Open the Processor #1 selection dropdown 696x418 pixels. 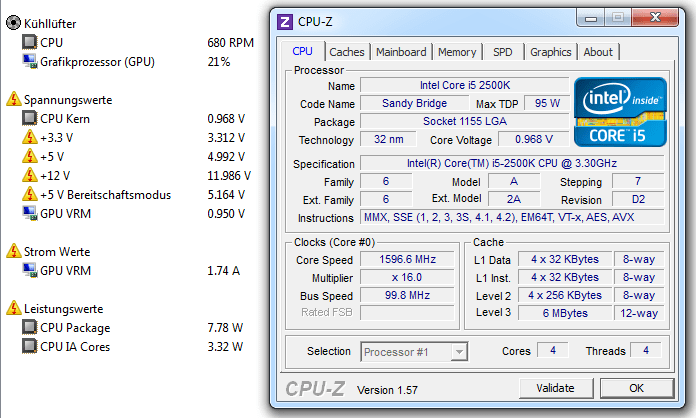pyautogui.click(x=414, y=351)
